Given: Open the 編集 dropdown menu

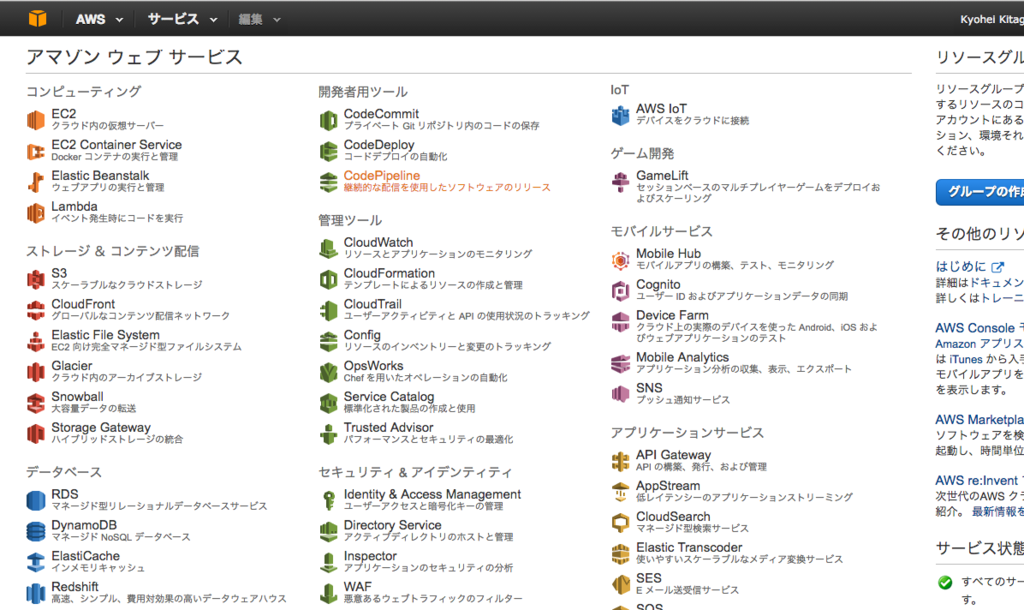Looking at the screenshot, I should coord(259,20).
